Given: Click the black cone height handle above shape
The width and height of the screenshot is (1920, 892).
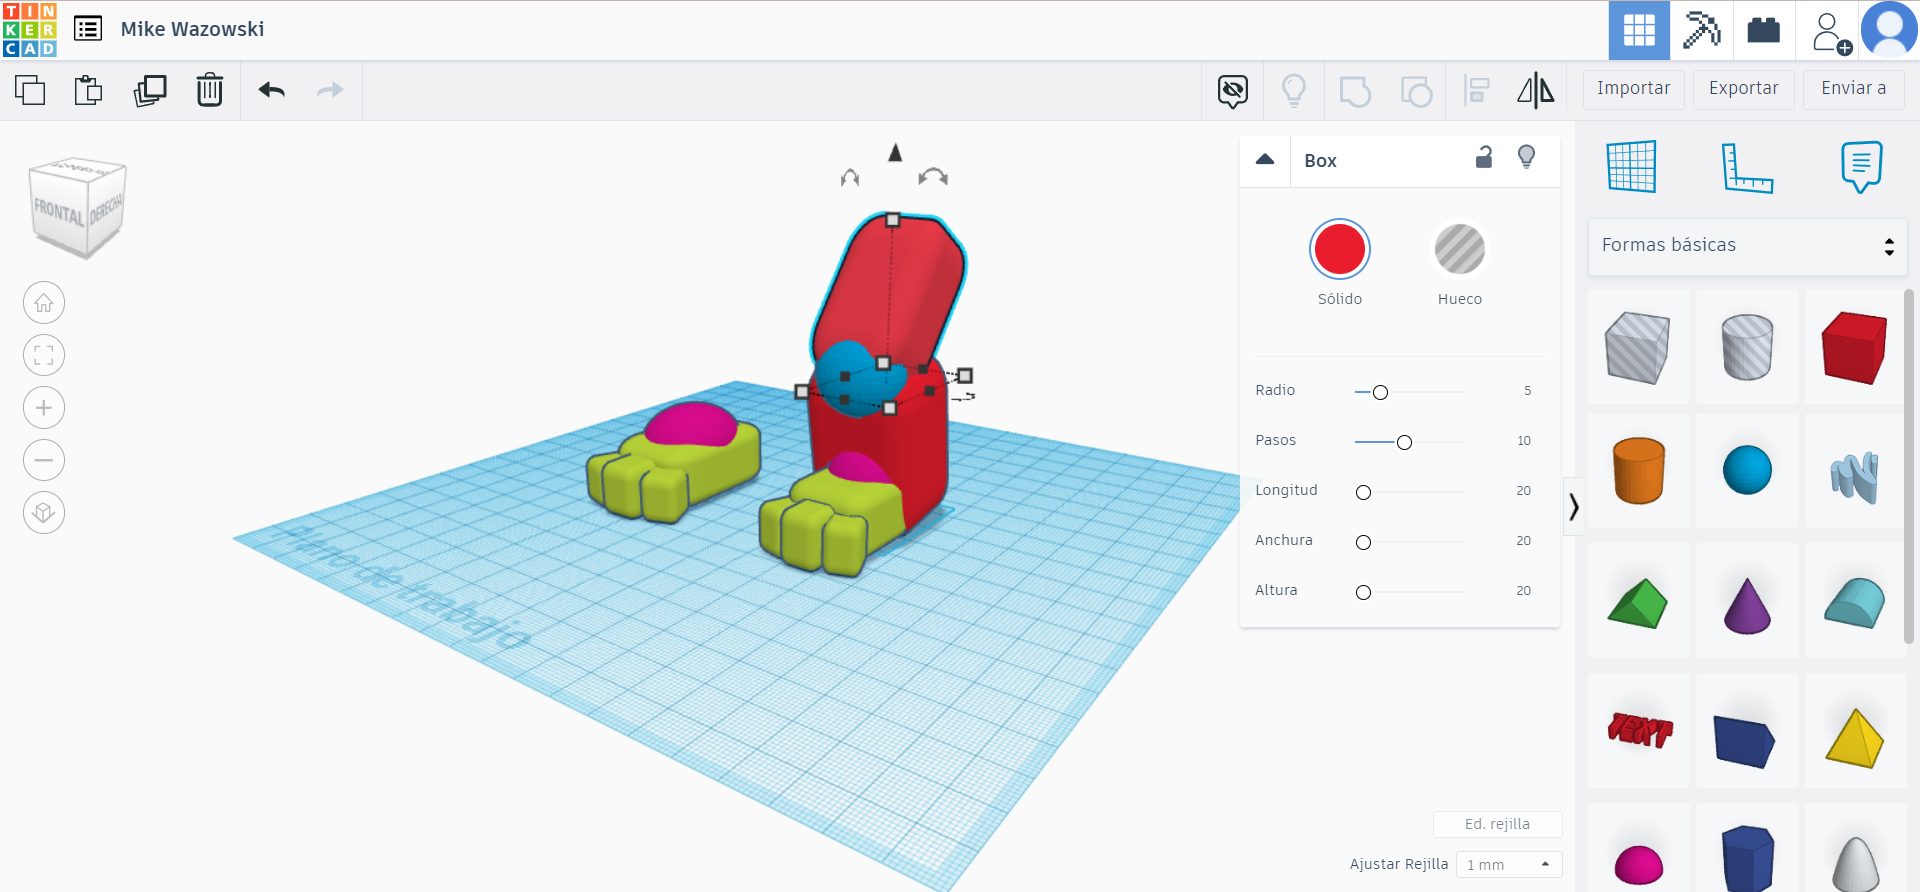Looking at the screenshot, I should [895, 152].
